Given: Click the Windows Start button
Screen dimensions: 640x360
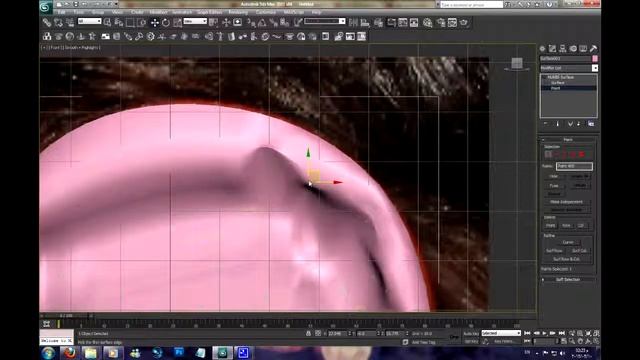Looking at the screenshot, I should (x=48, y=353).
